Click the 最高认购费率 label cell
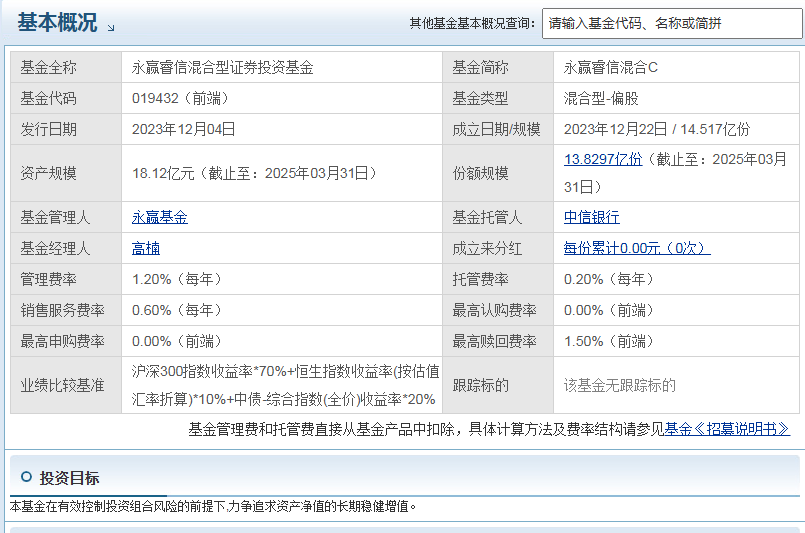The image size is (805, 533). (x=498, y=310)
